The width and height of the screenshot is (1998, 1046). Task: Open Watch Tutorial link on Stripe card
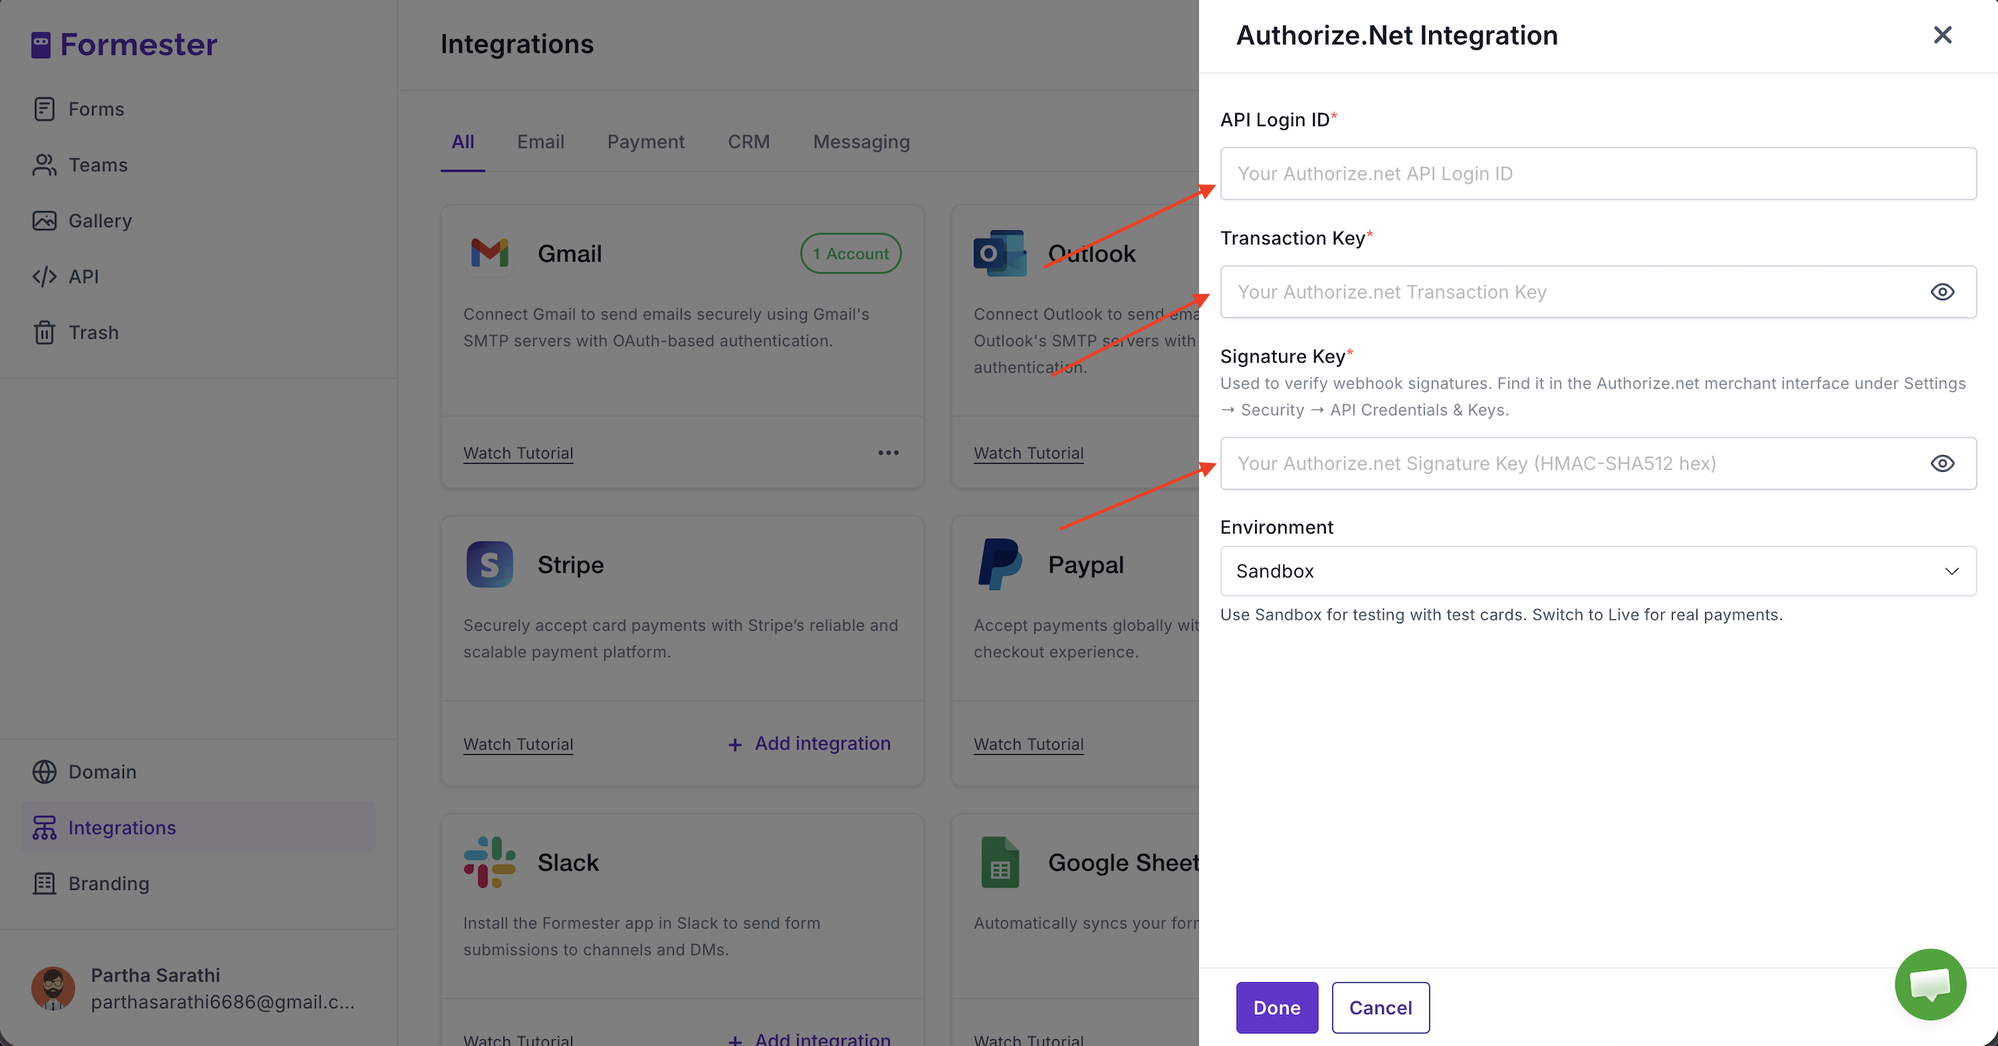click(518, 744)
